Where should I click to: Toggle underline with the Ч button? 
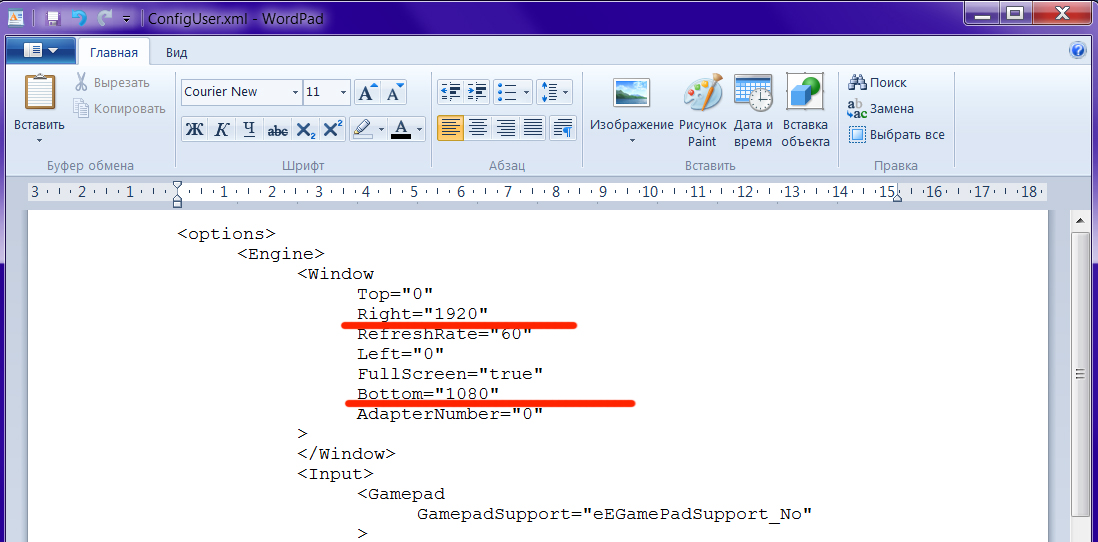pyautogui.click(x=249, y=130)
